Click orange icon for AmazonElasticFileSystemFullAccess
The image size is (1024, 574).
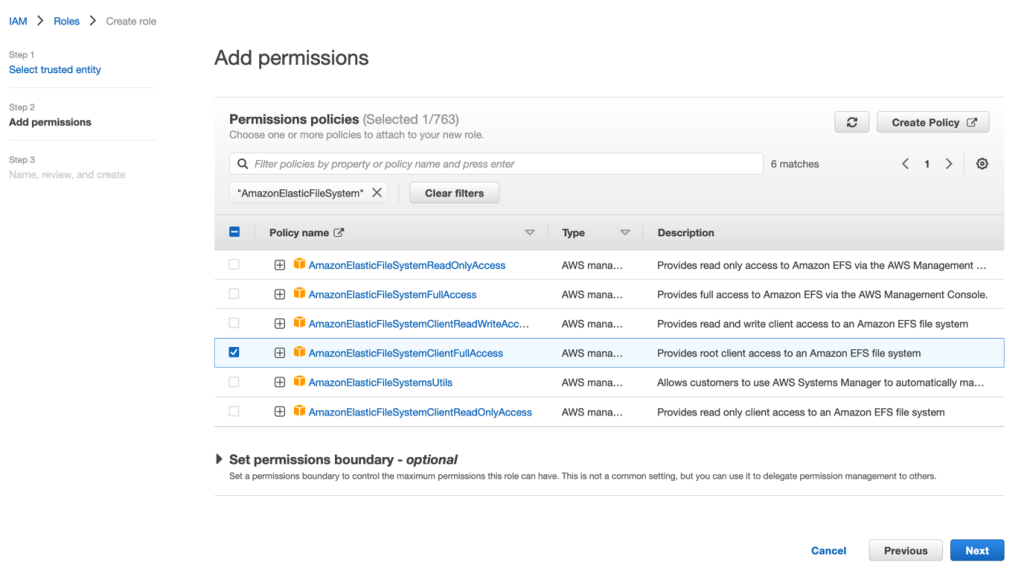pyautogui.click(x=299, y=293)
